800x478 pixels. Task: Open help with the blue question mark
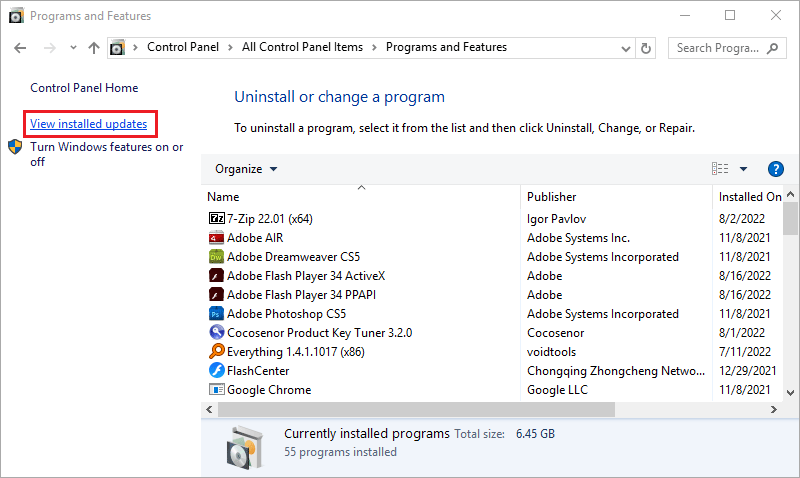(776, 169)
